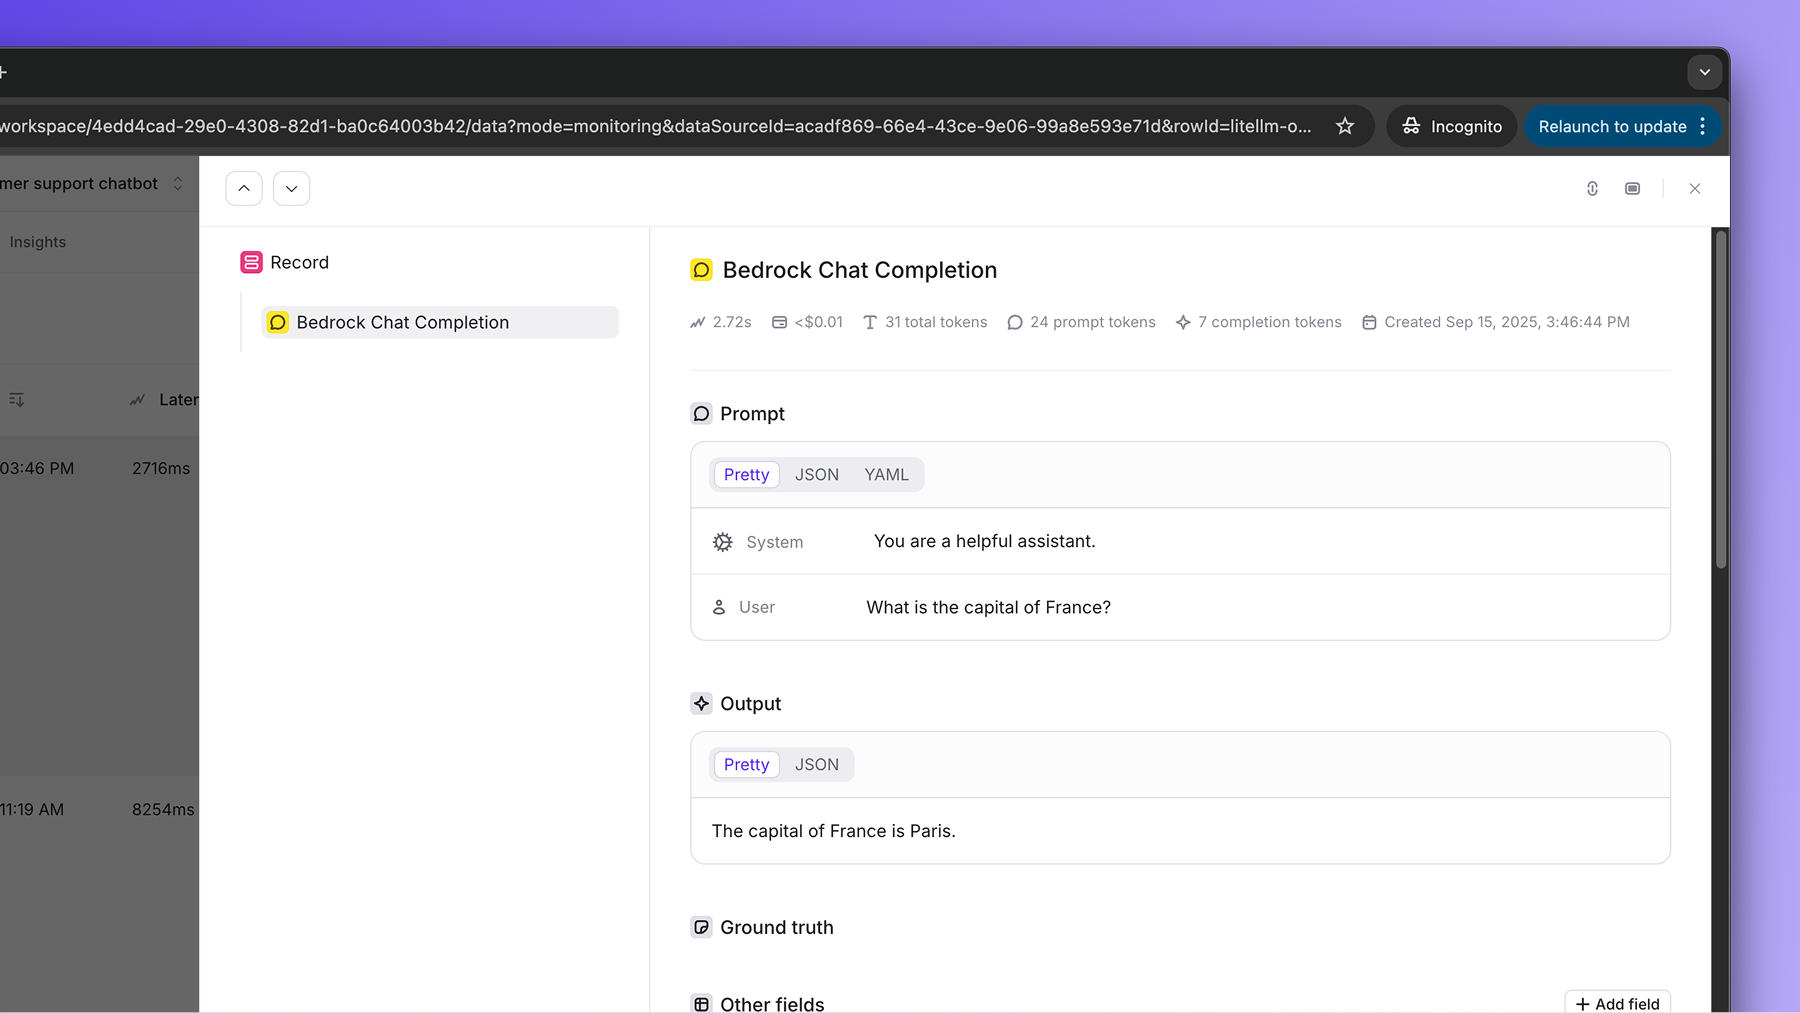Click the 8254ms latency cell
The height and width of the screenshot is (1013, 1800).
point(163,809)
